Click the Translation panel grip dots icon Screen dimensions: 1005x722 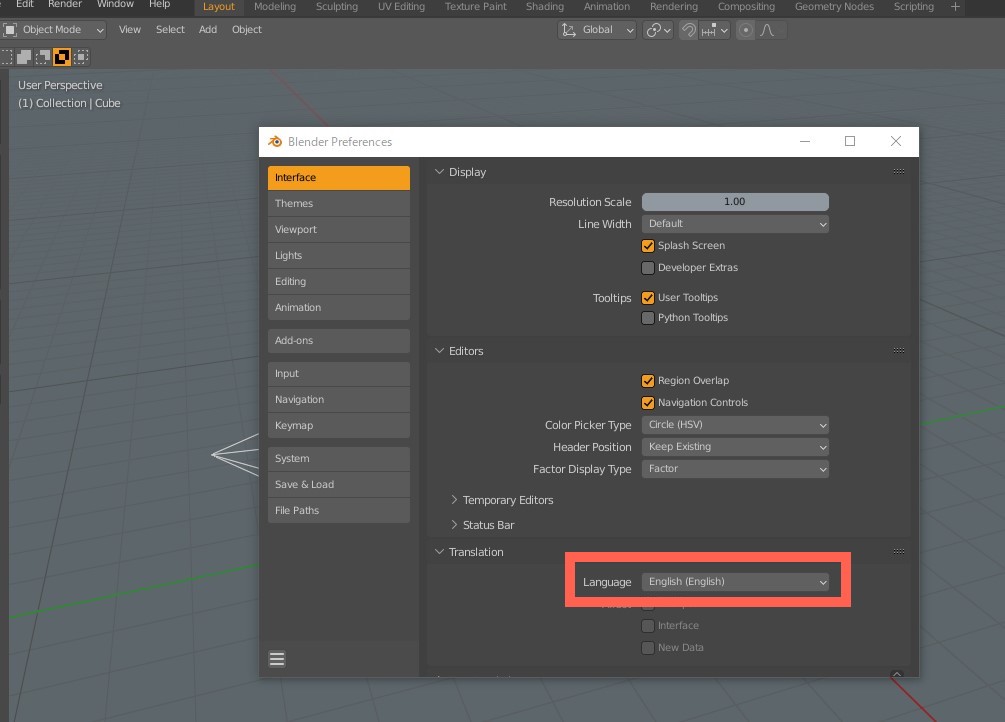pyautogui.click(x=899, y=551)
